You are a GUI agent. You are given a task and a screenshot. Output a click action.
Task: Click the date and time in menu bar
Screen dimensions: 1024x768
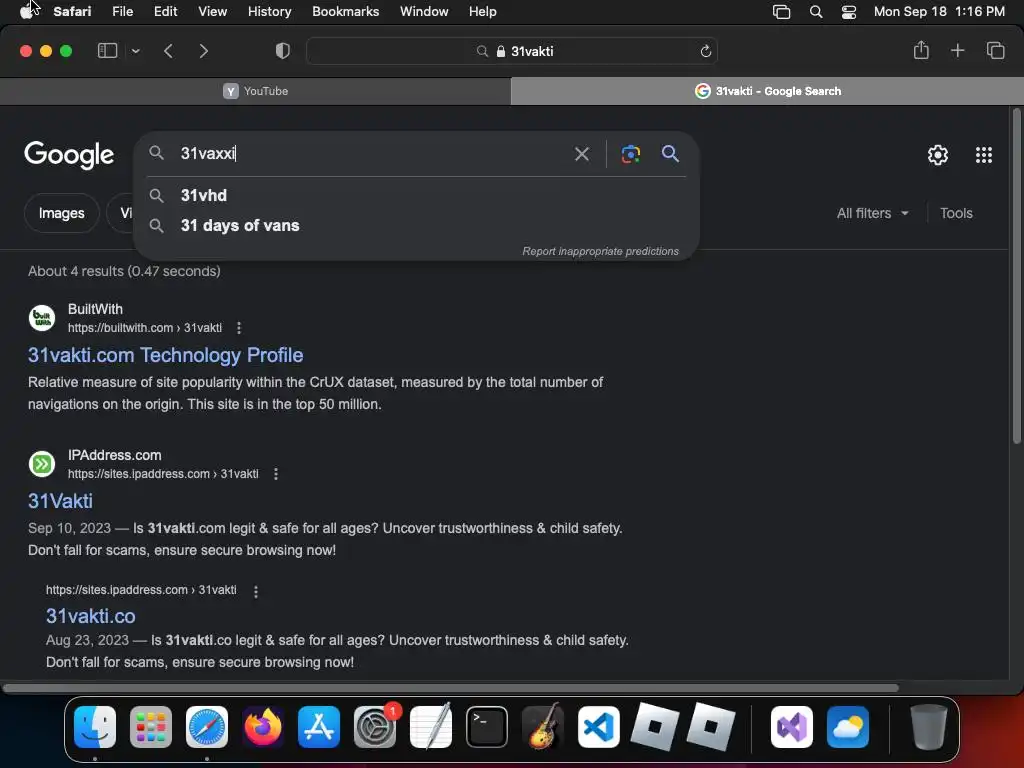939,11
